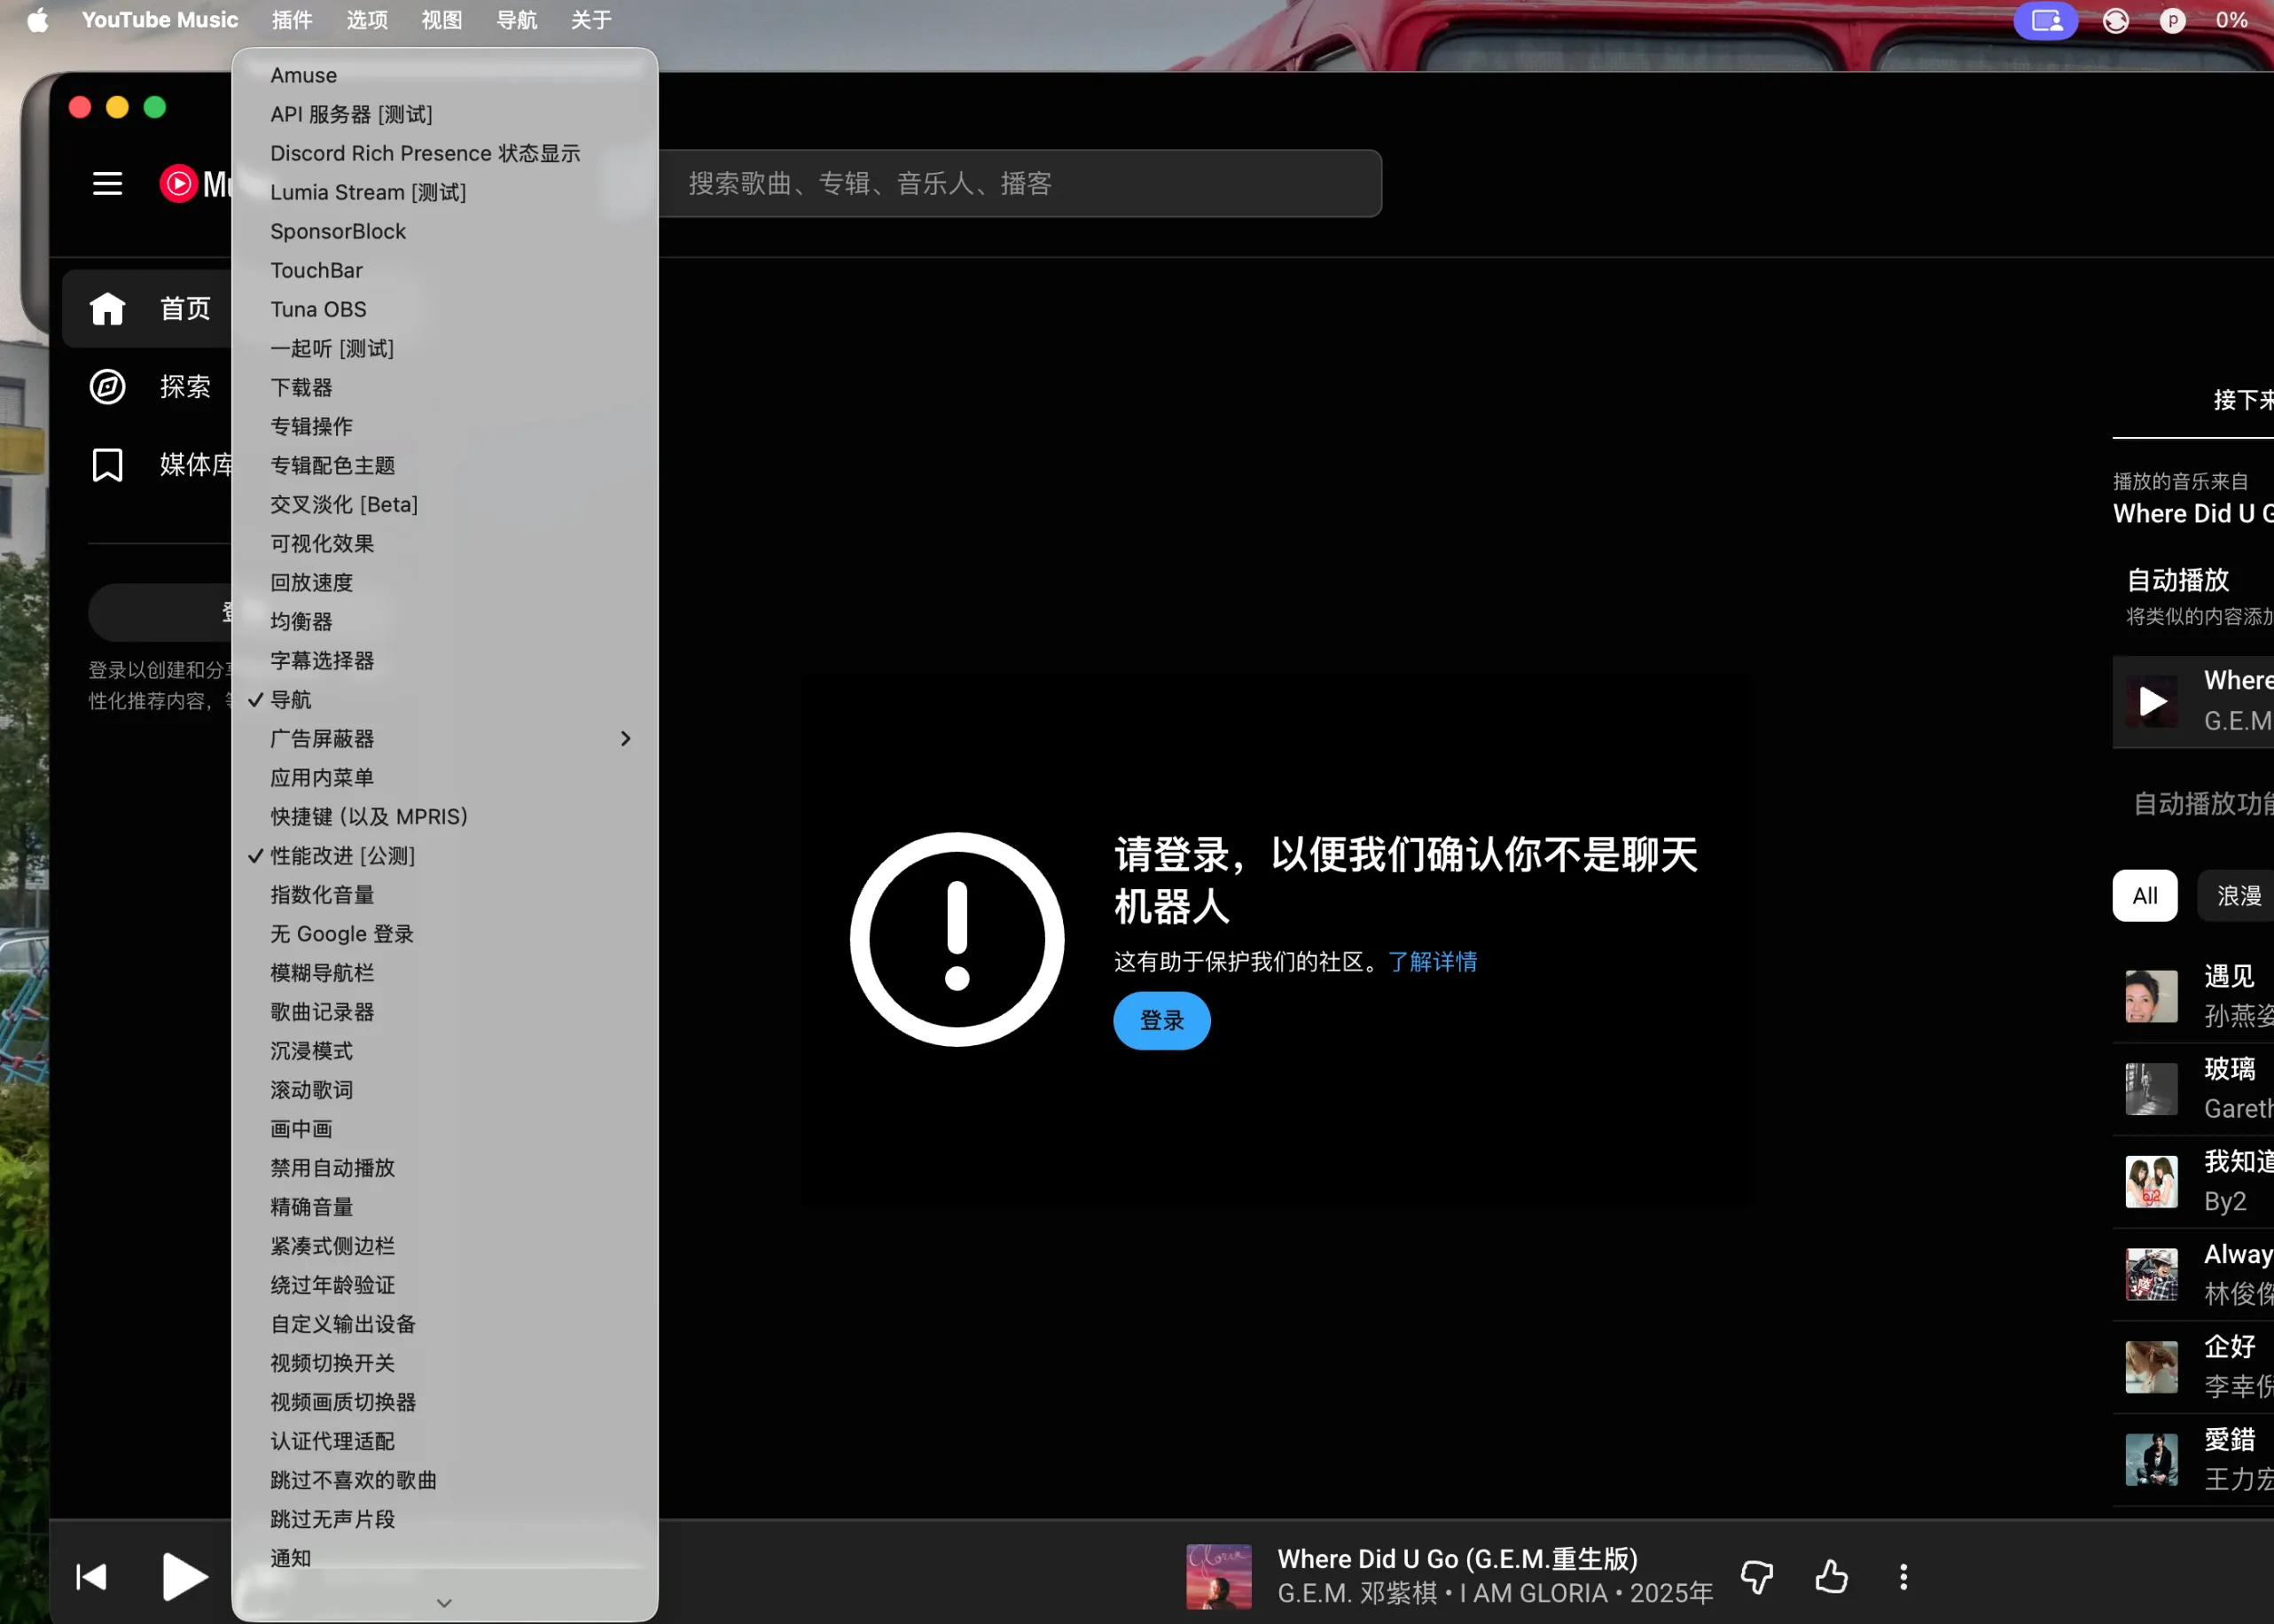The height and width of the screenshot is (1624, 2274).
Task: Select the 滚动歌词 menu entry
Action: [444, 1090]
